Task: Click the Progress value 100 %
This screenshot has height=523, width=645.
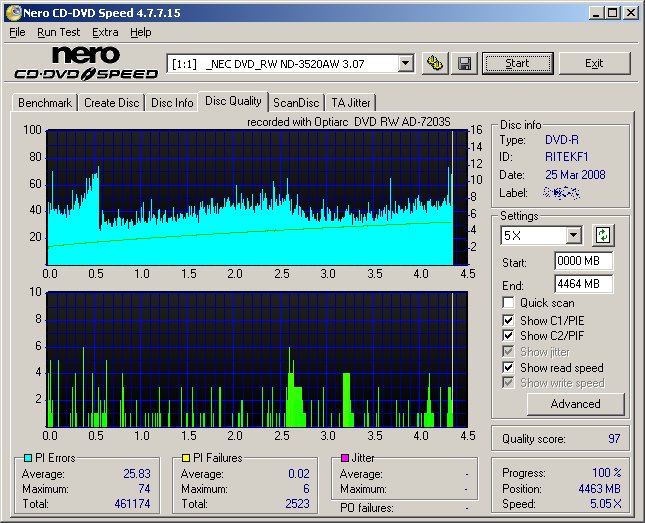Action: coord(607,472)
